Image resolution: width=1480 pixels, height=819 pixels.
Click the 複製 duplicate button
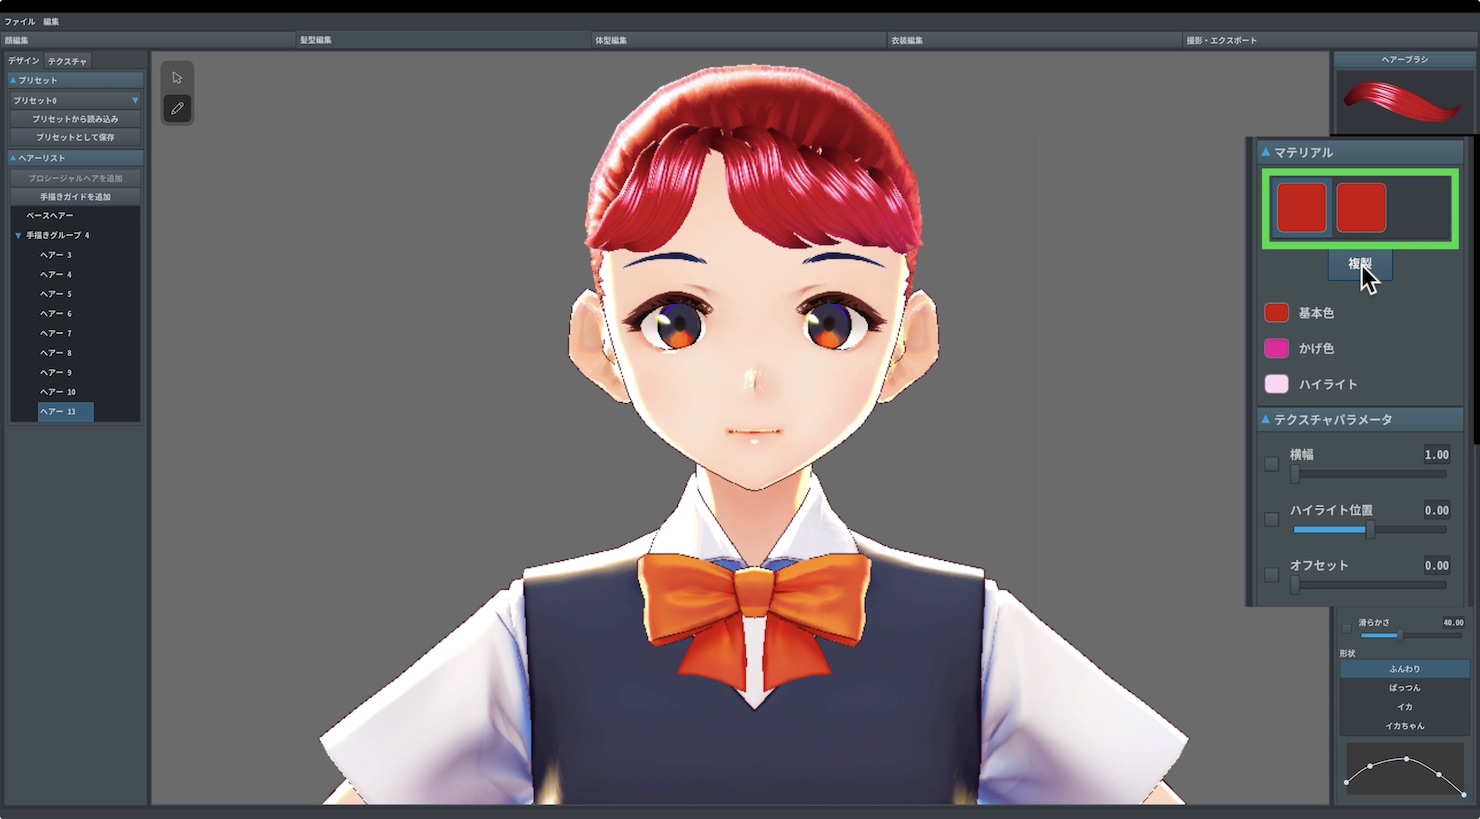pos(1360,264)
